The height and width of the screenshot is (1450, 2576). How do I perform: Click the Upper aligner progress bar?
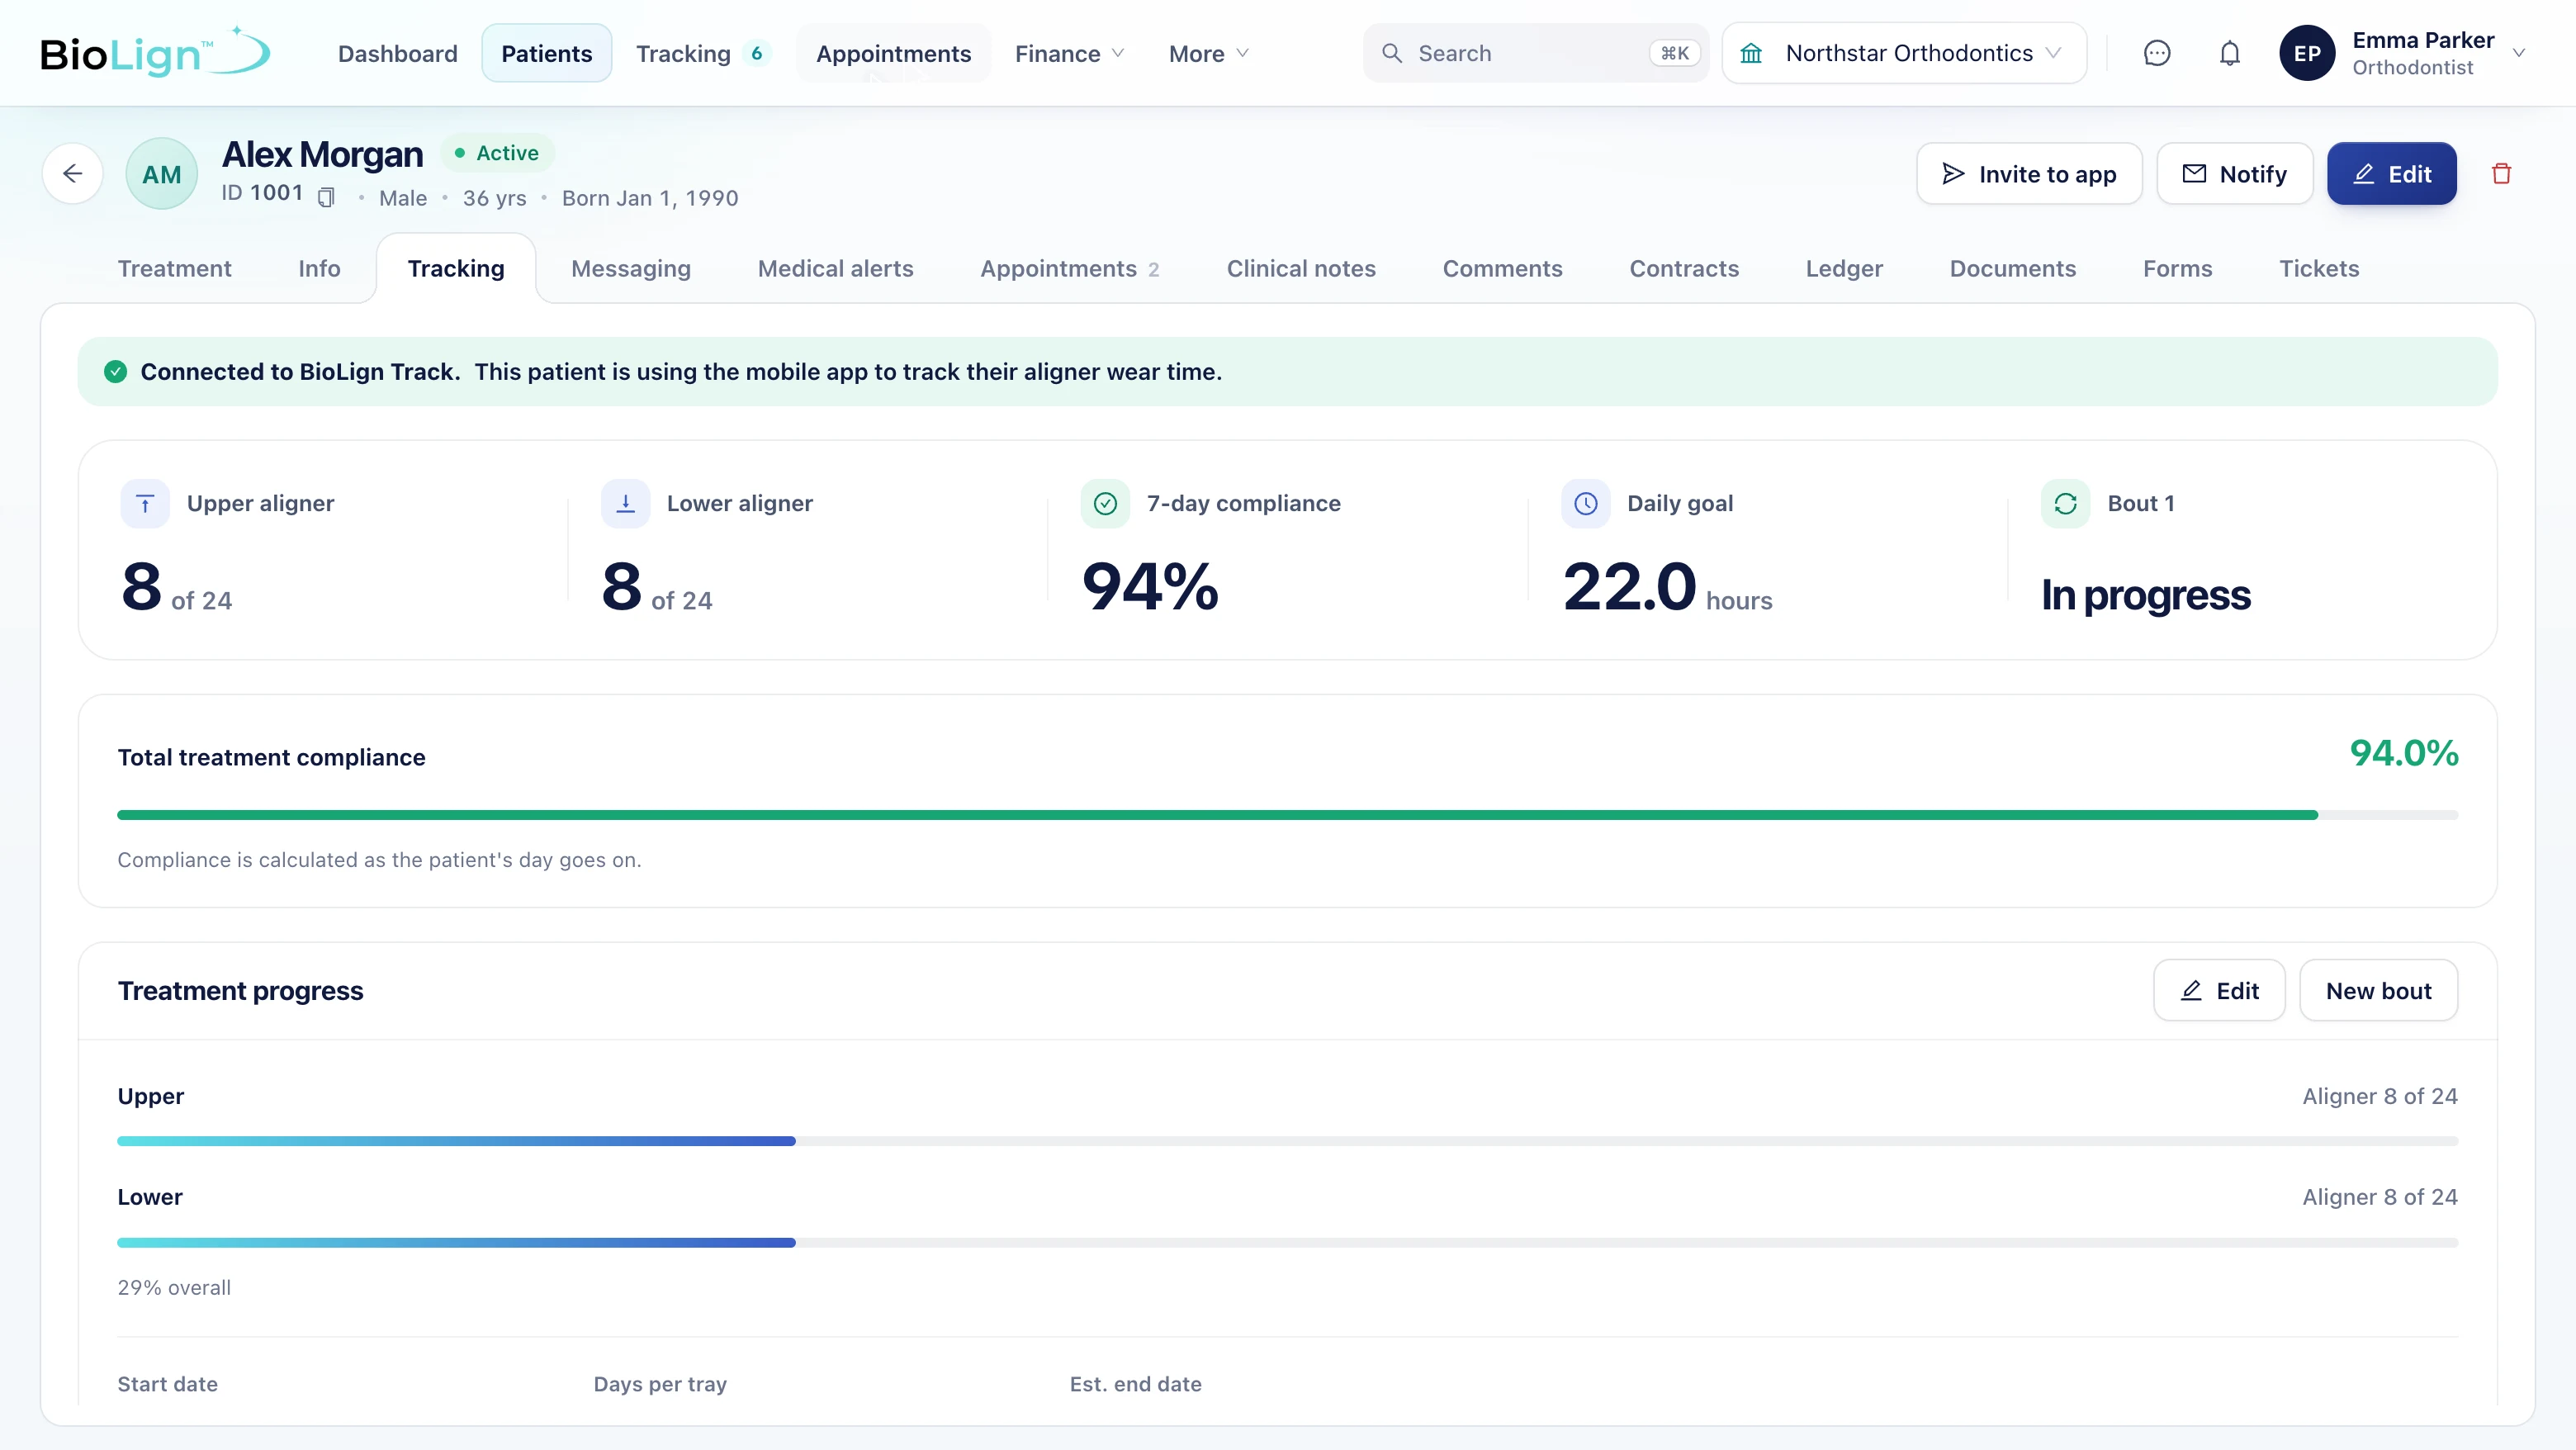pos(1287,1141)
